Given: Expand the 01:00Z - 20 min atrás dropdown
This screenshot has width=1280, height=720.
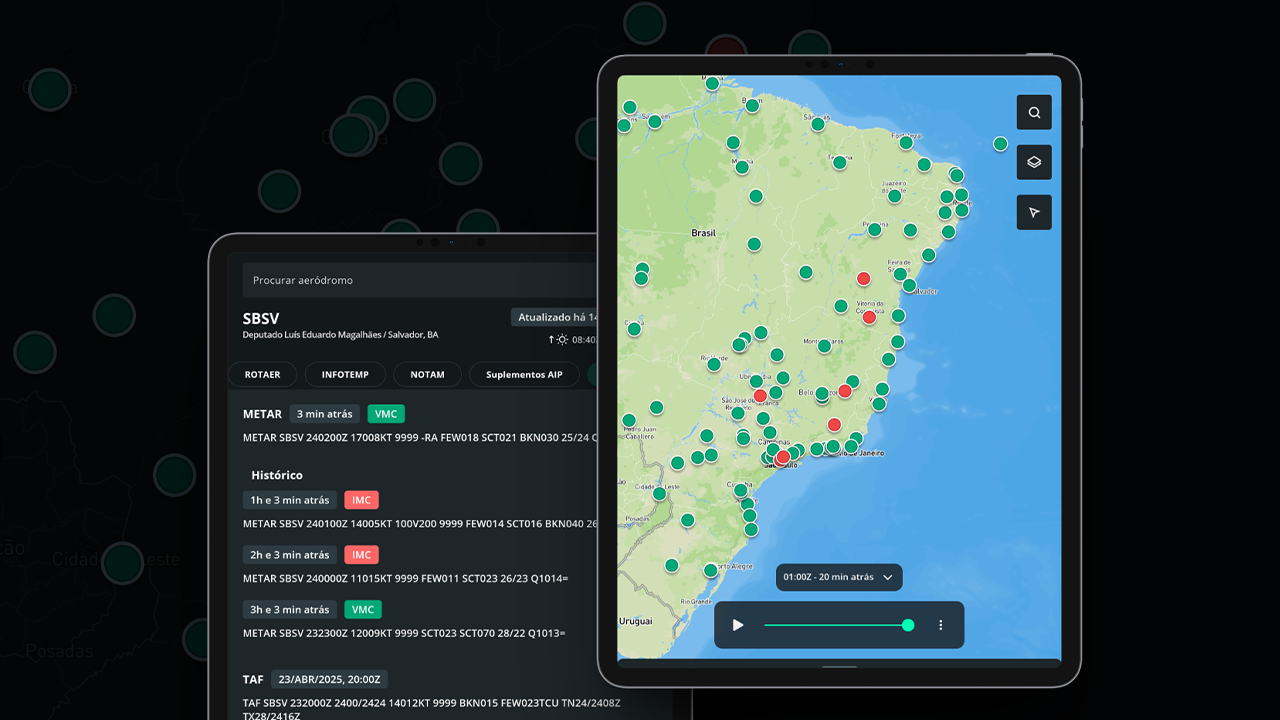Looking at the screenshot, I should tap(839, 577).
